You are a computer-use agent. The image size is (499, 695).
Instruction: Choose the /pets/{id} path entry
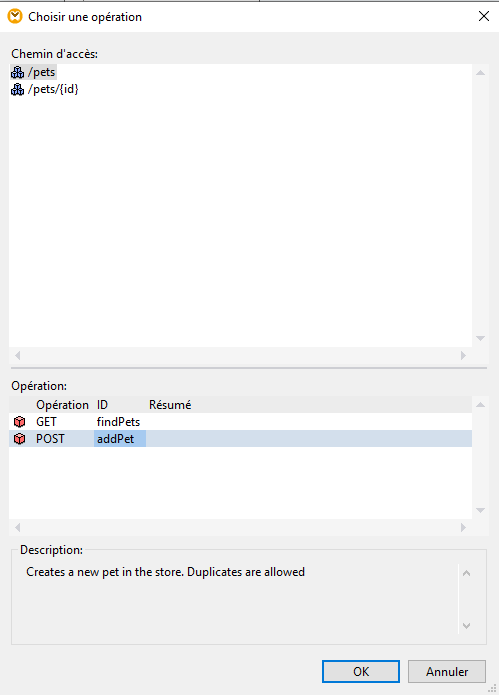tap(53, 90)
